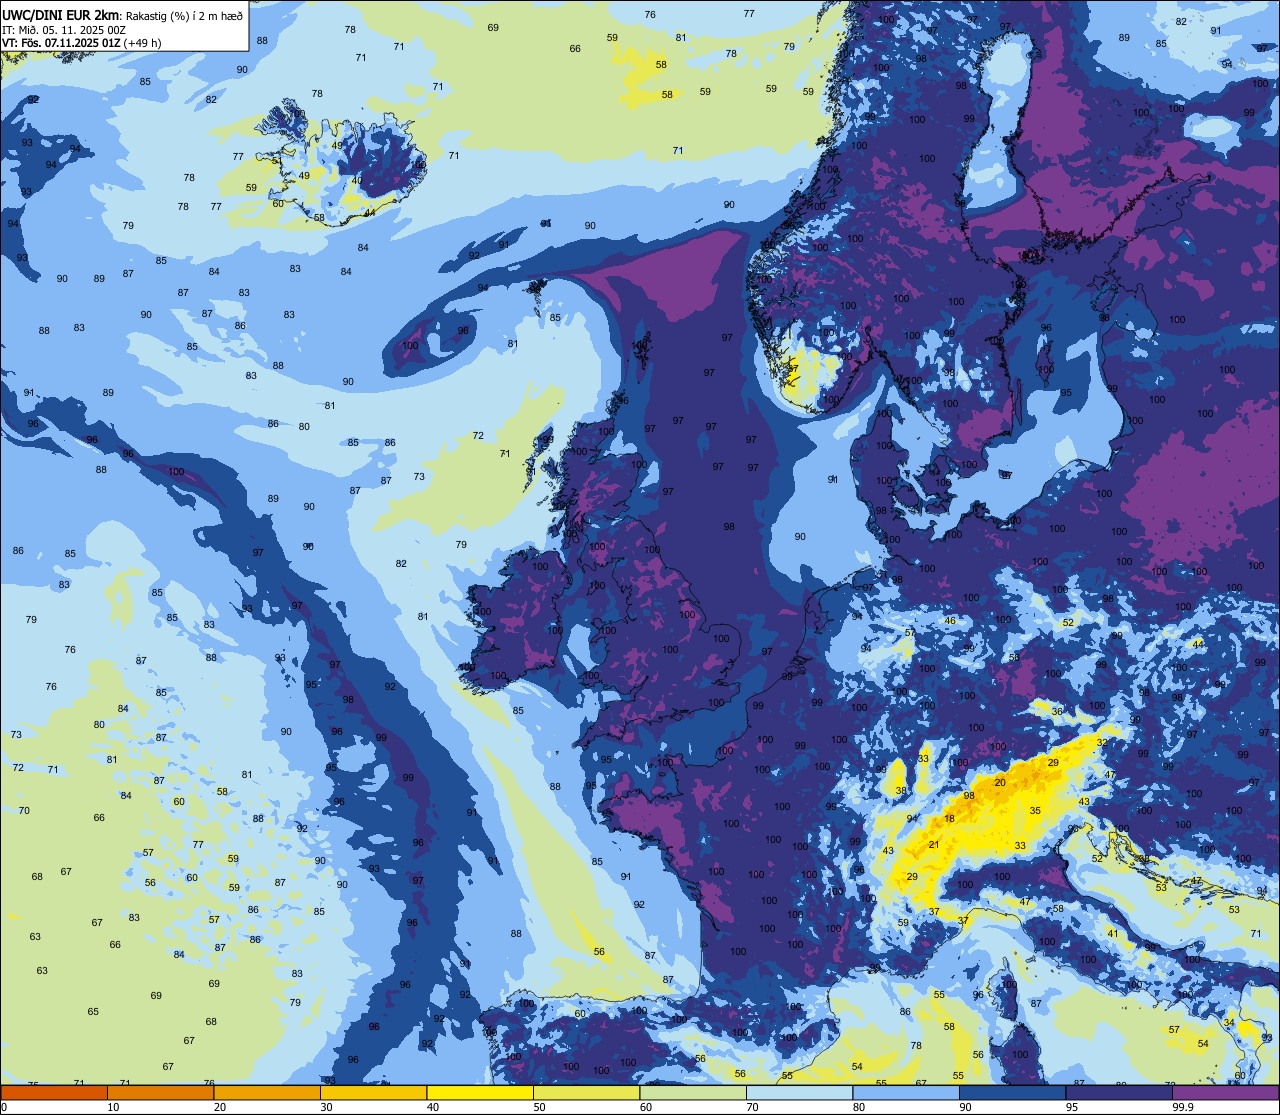
Task: Click the purple above-99.9% legend swatch
Action: tap(1225, 1093)
